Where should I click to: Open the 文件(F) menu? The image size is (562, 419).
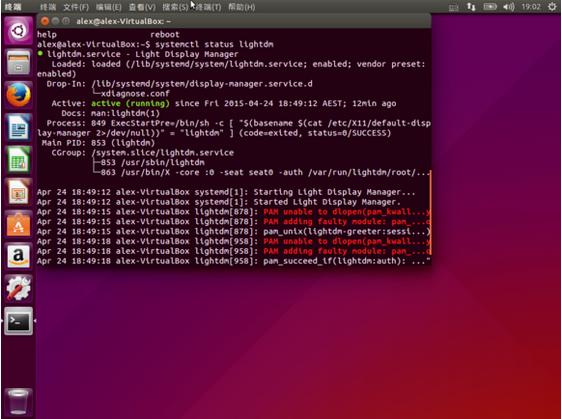76,7
